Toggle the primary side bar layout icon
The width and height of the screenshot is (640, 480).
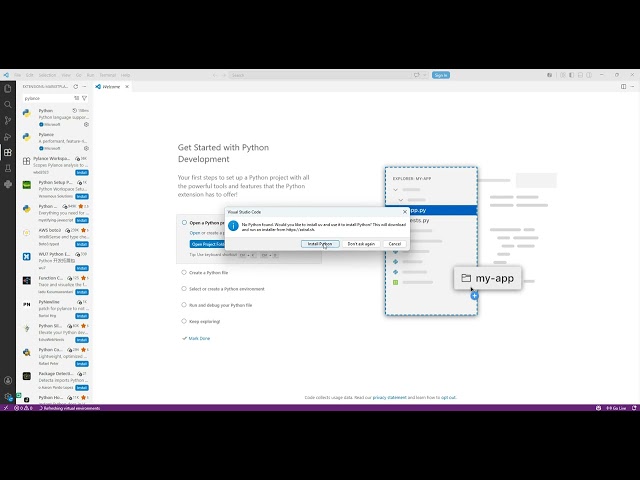571,75
